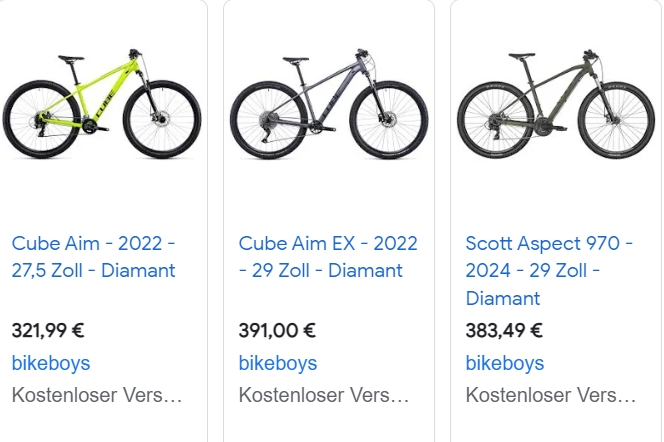The height and width of the screenshot is (442, 664).
Task: Open the Cube Aim 2022 27,5 Zoll title link
Action: tap(94, 257)
